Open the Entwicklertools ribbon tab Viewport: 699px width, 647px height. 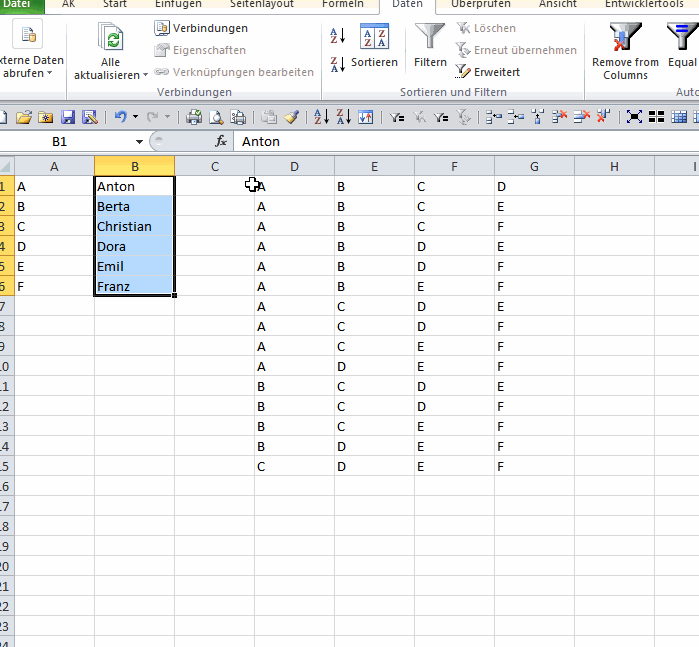(644, 4)
